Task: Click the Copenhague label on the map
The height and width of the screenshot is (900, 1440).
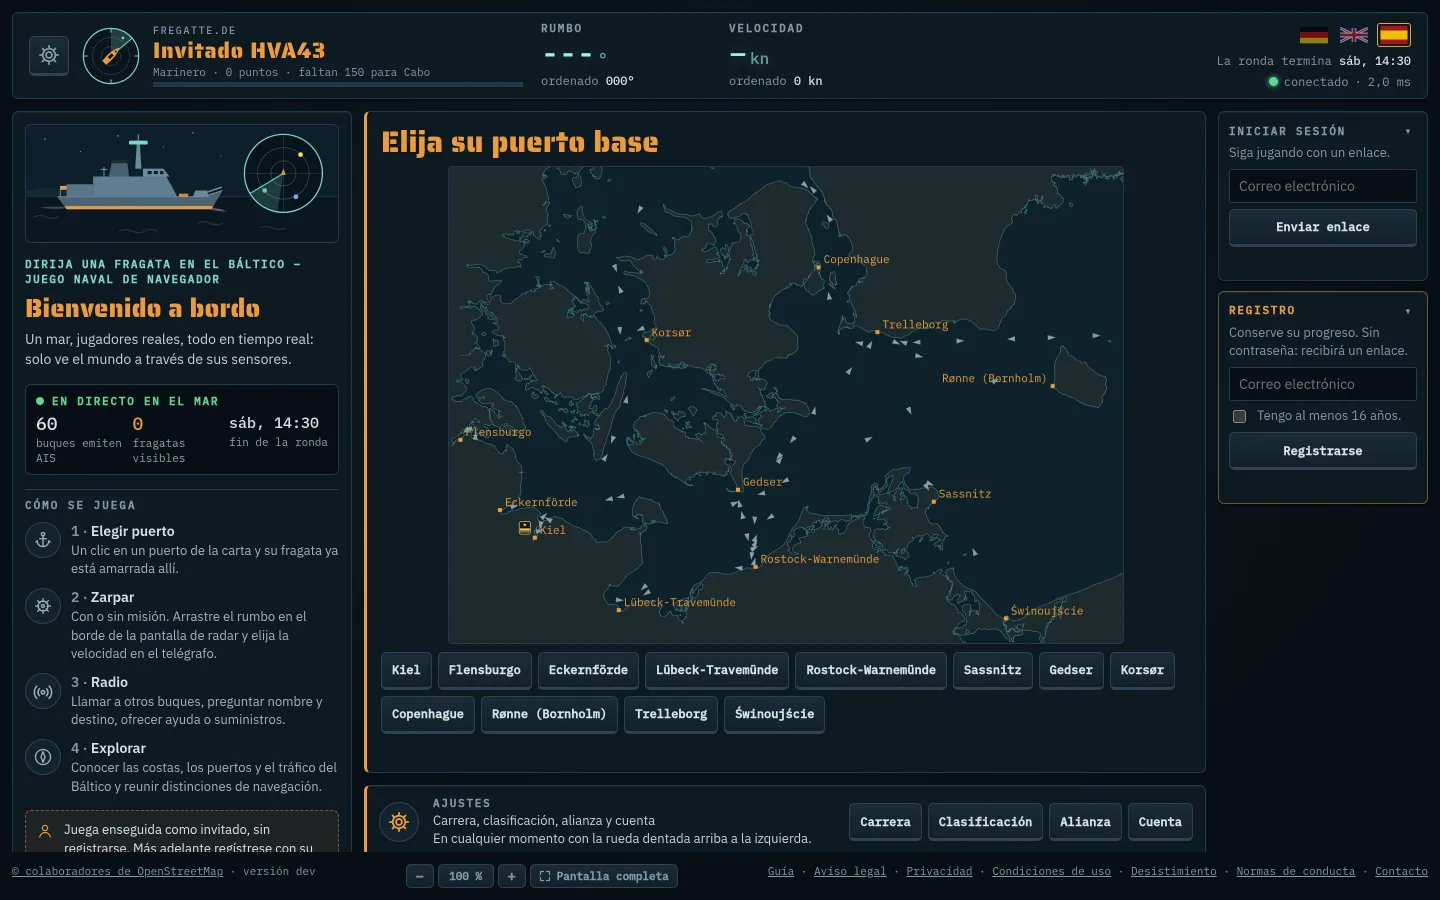Action: pyautogui.click(x=856, y=260)
